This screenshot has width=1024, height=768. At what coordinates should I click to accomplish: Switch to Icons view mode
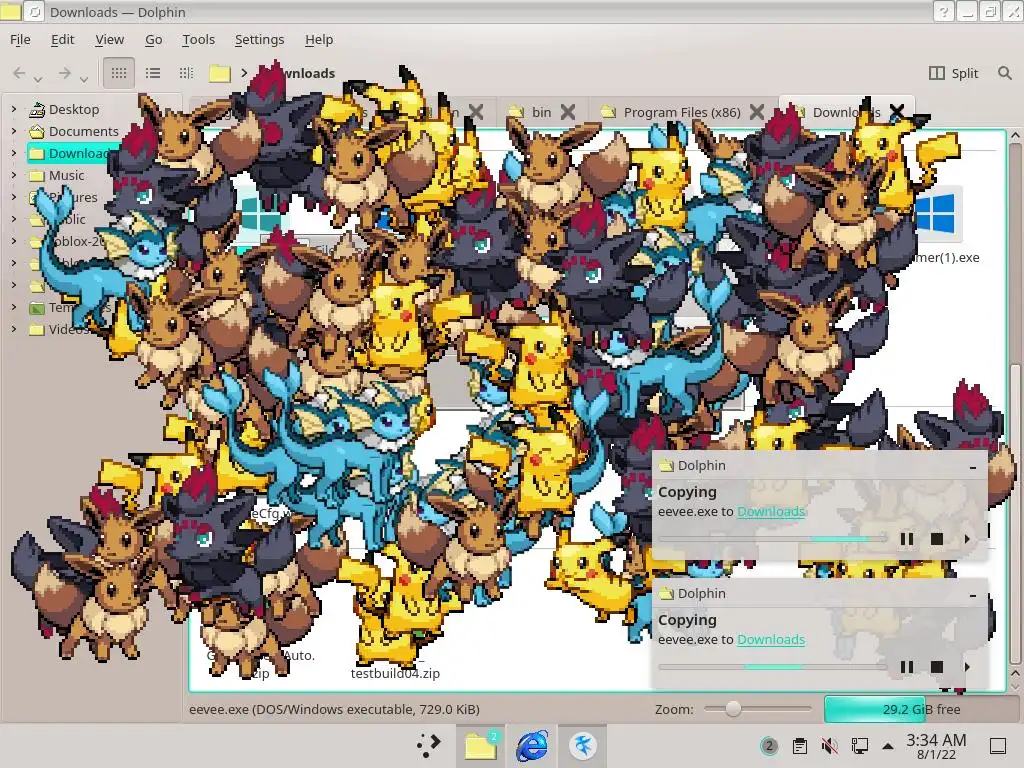tap(119, 73)
